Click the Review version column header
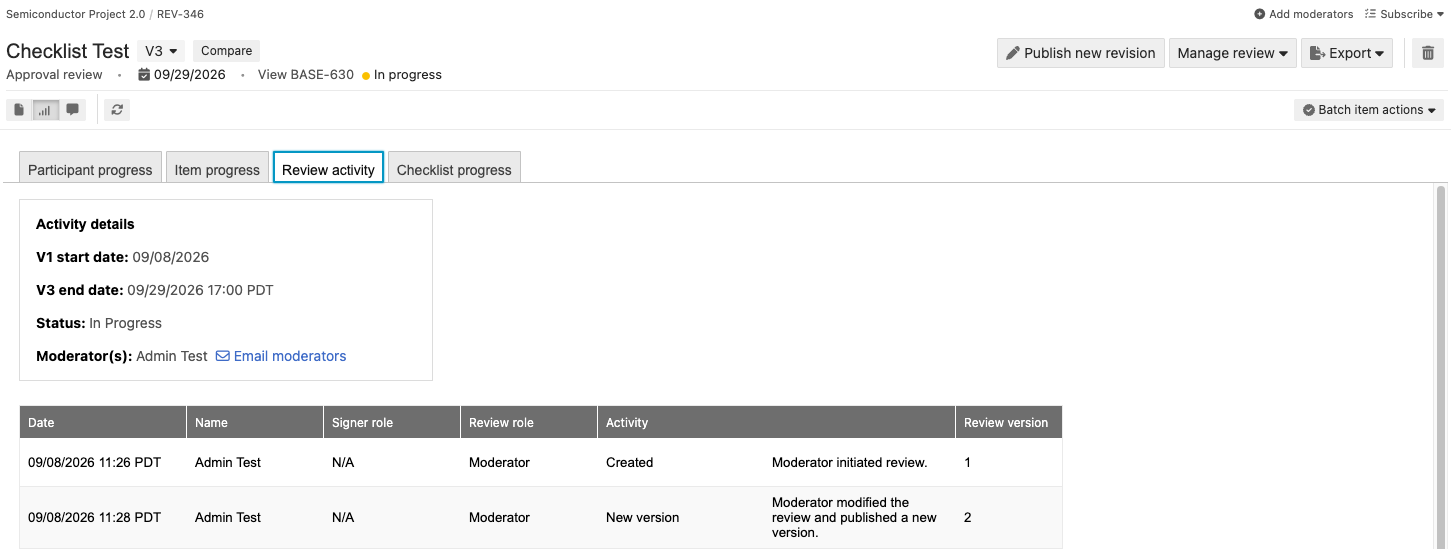The width and height of the screenshot is (1451, 549). (1009, 422)
